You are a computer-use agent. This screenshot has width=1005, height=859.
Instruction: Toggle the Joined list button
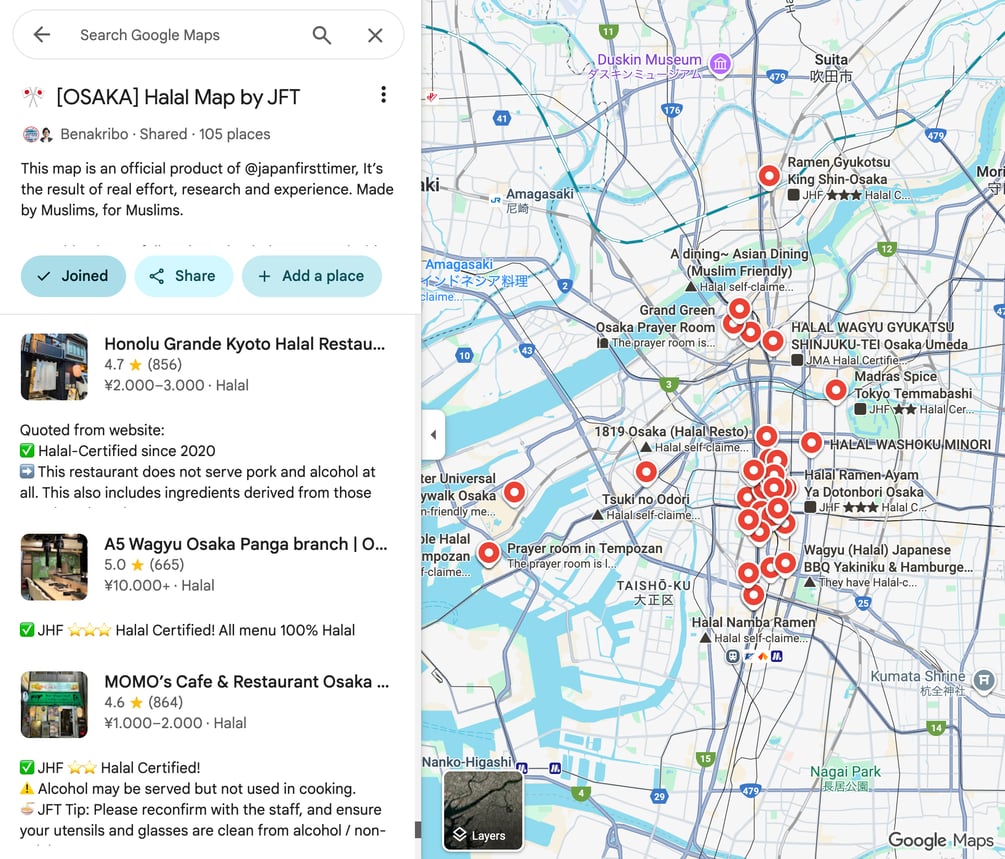coord(73,276)
